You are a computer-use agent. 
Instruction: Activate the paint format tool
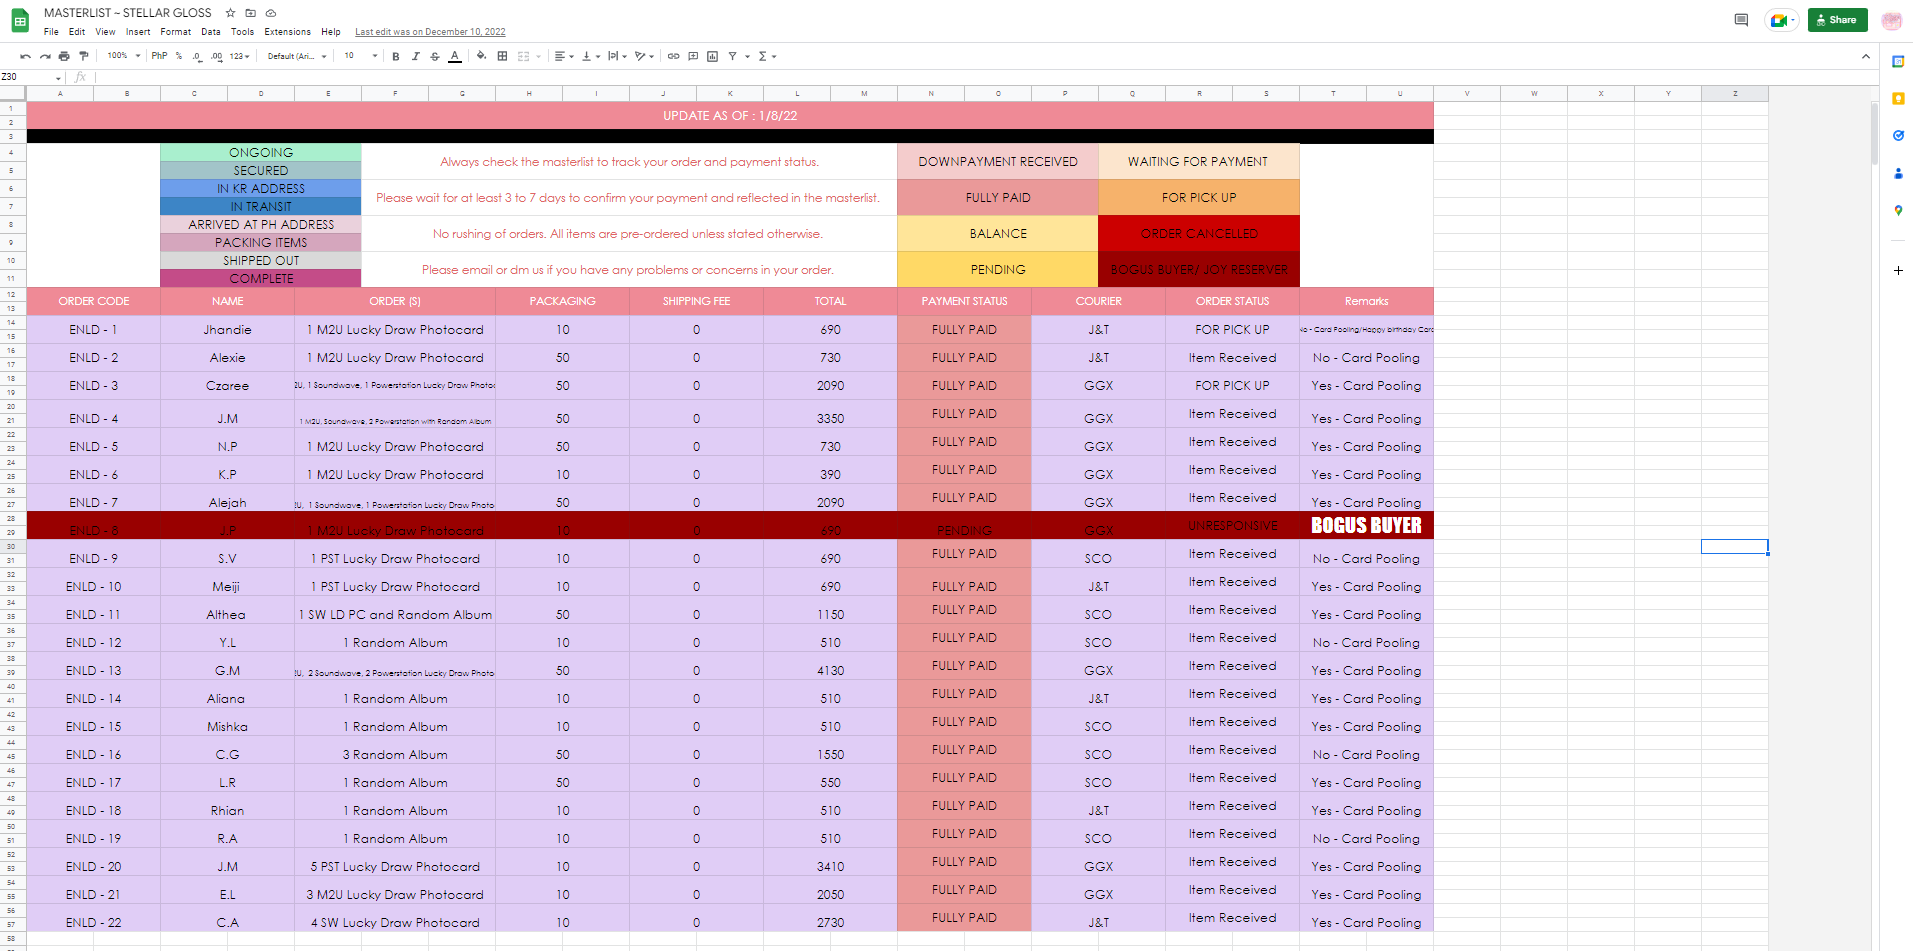tap(84, 56)
